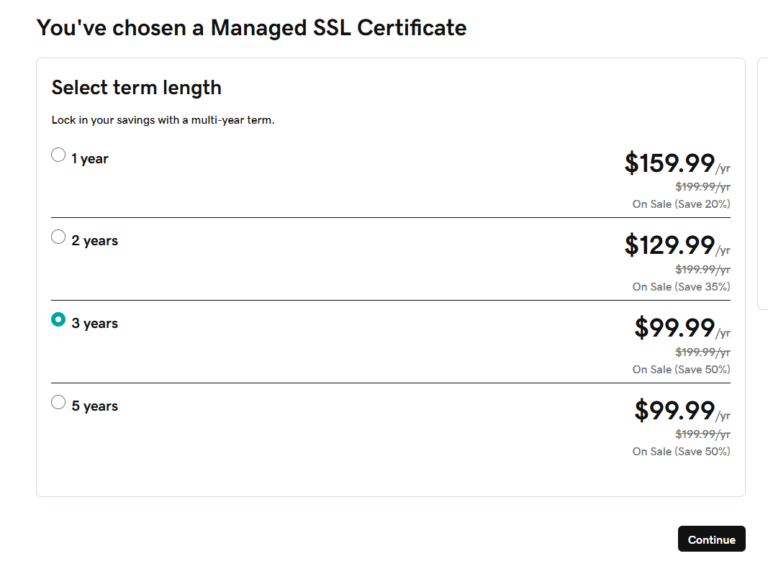The width and height of the screenshot is (768, 561).
Task: Click the struck-through $199.99/yr in 1 year row
Action: [702, 186]
